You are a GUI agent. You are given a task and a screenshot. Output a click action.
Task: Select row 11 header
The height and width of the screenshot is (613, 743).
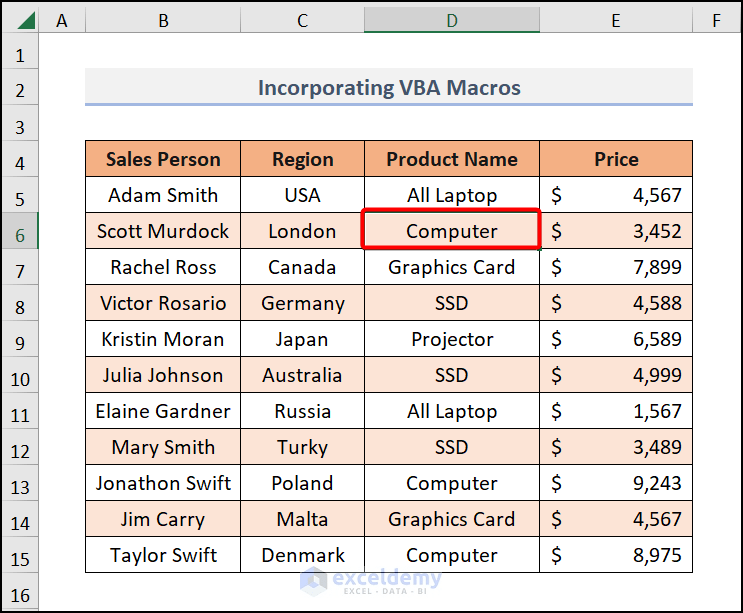[x=20, y=411]
